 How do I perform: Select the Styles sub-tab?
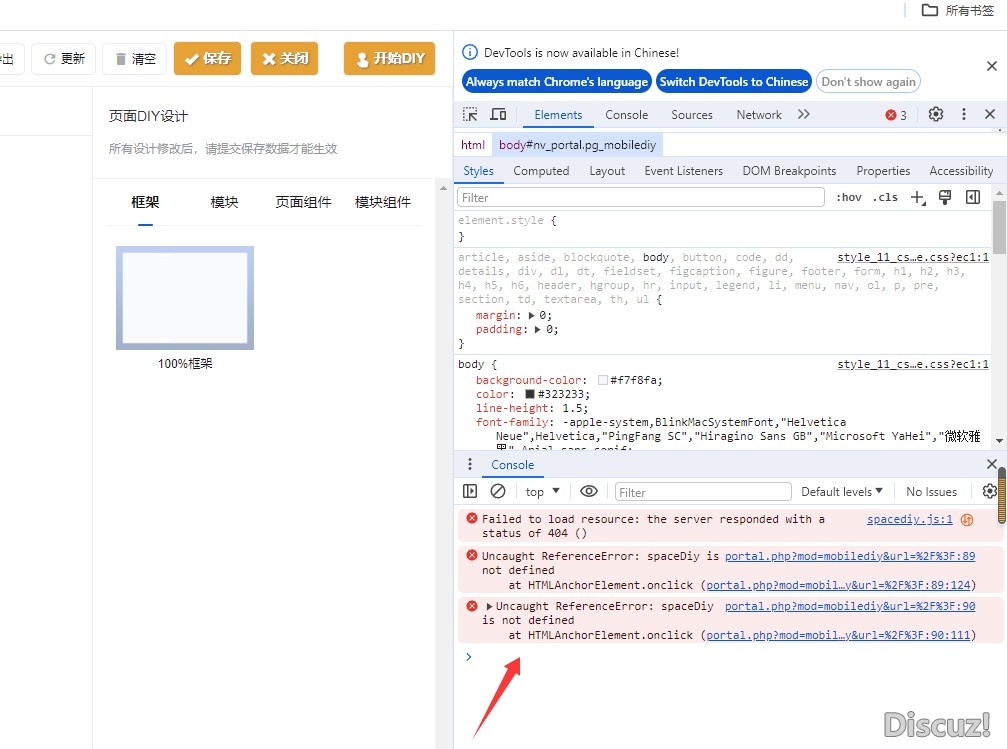click(x=478, y=171)
